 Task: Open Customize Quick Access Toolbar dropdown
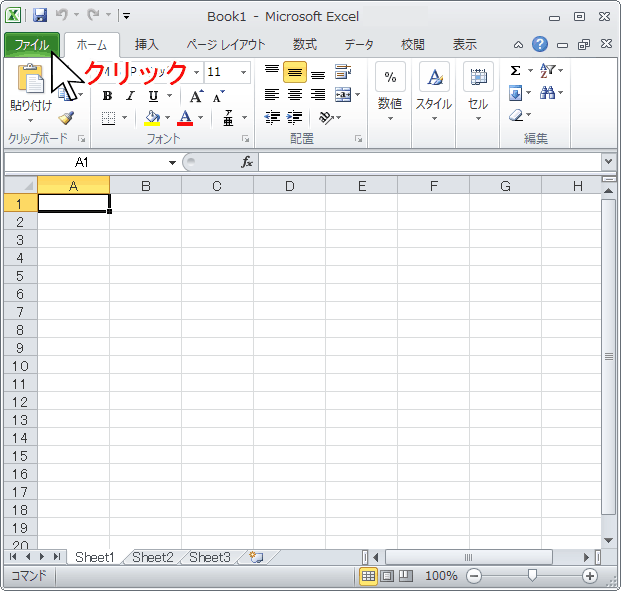126,16
